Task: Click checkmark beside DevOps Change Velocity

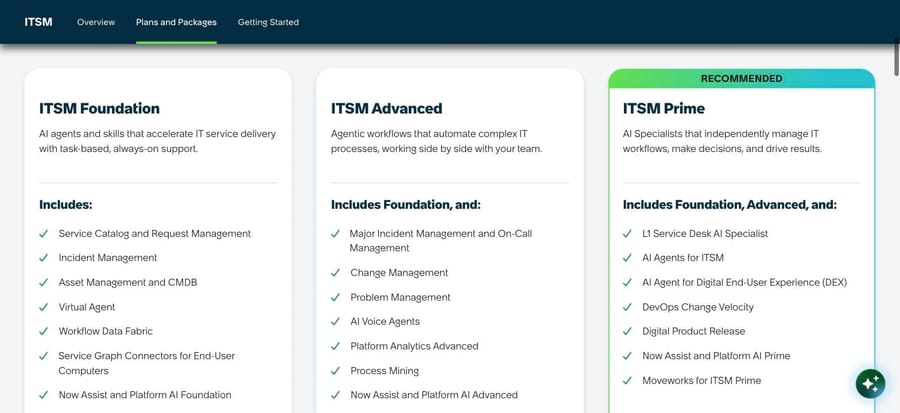Action: (627, 307)
